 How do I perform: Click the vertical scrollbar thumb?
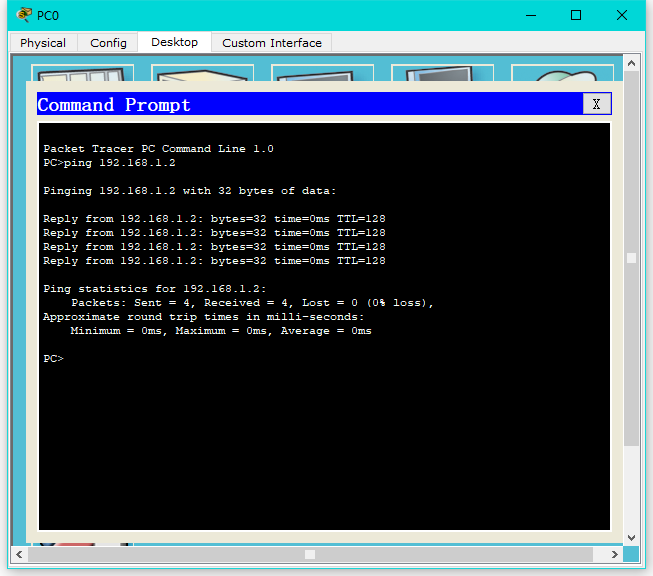point(631,258)
